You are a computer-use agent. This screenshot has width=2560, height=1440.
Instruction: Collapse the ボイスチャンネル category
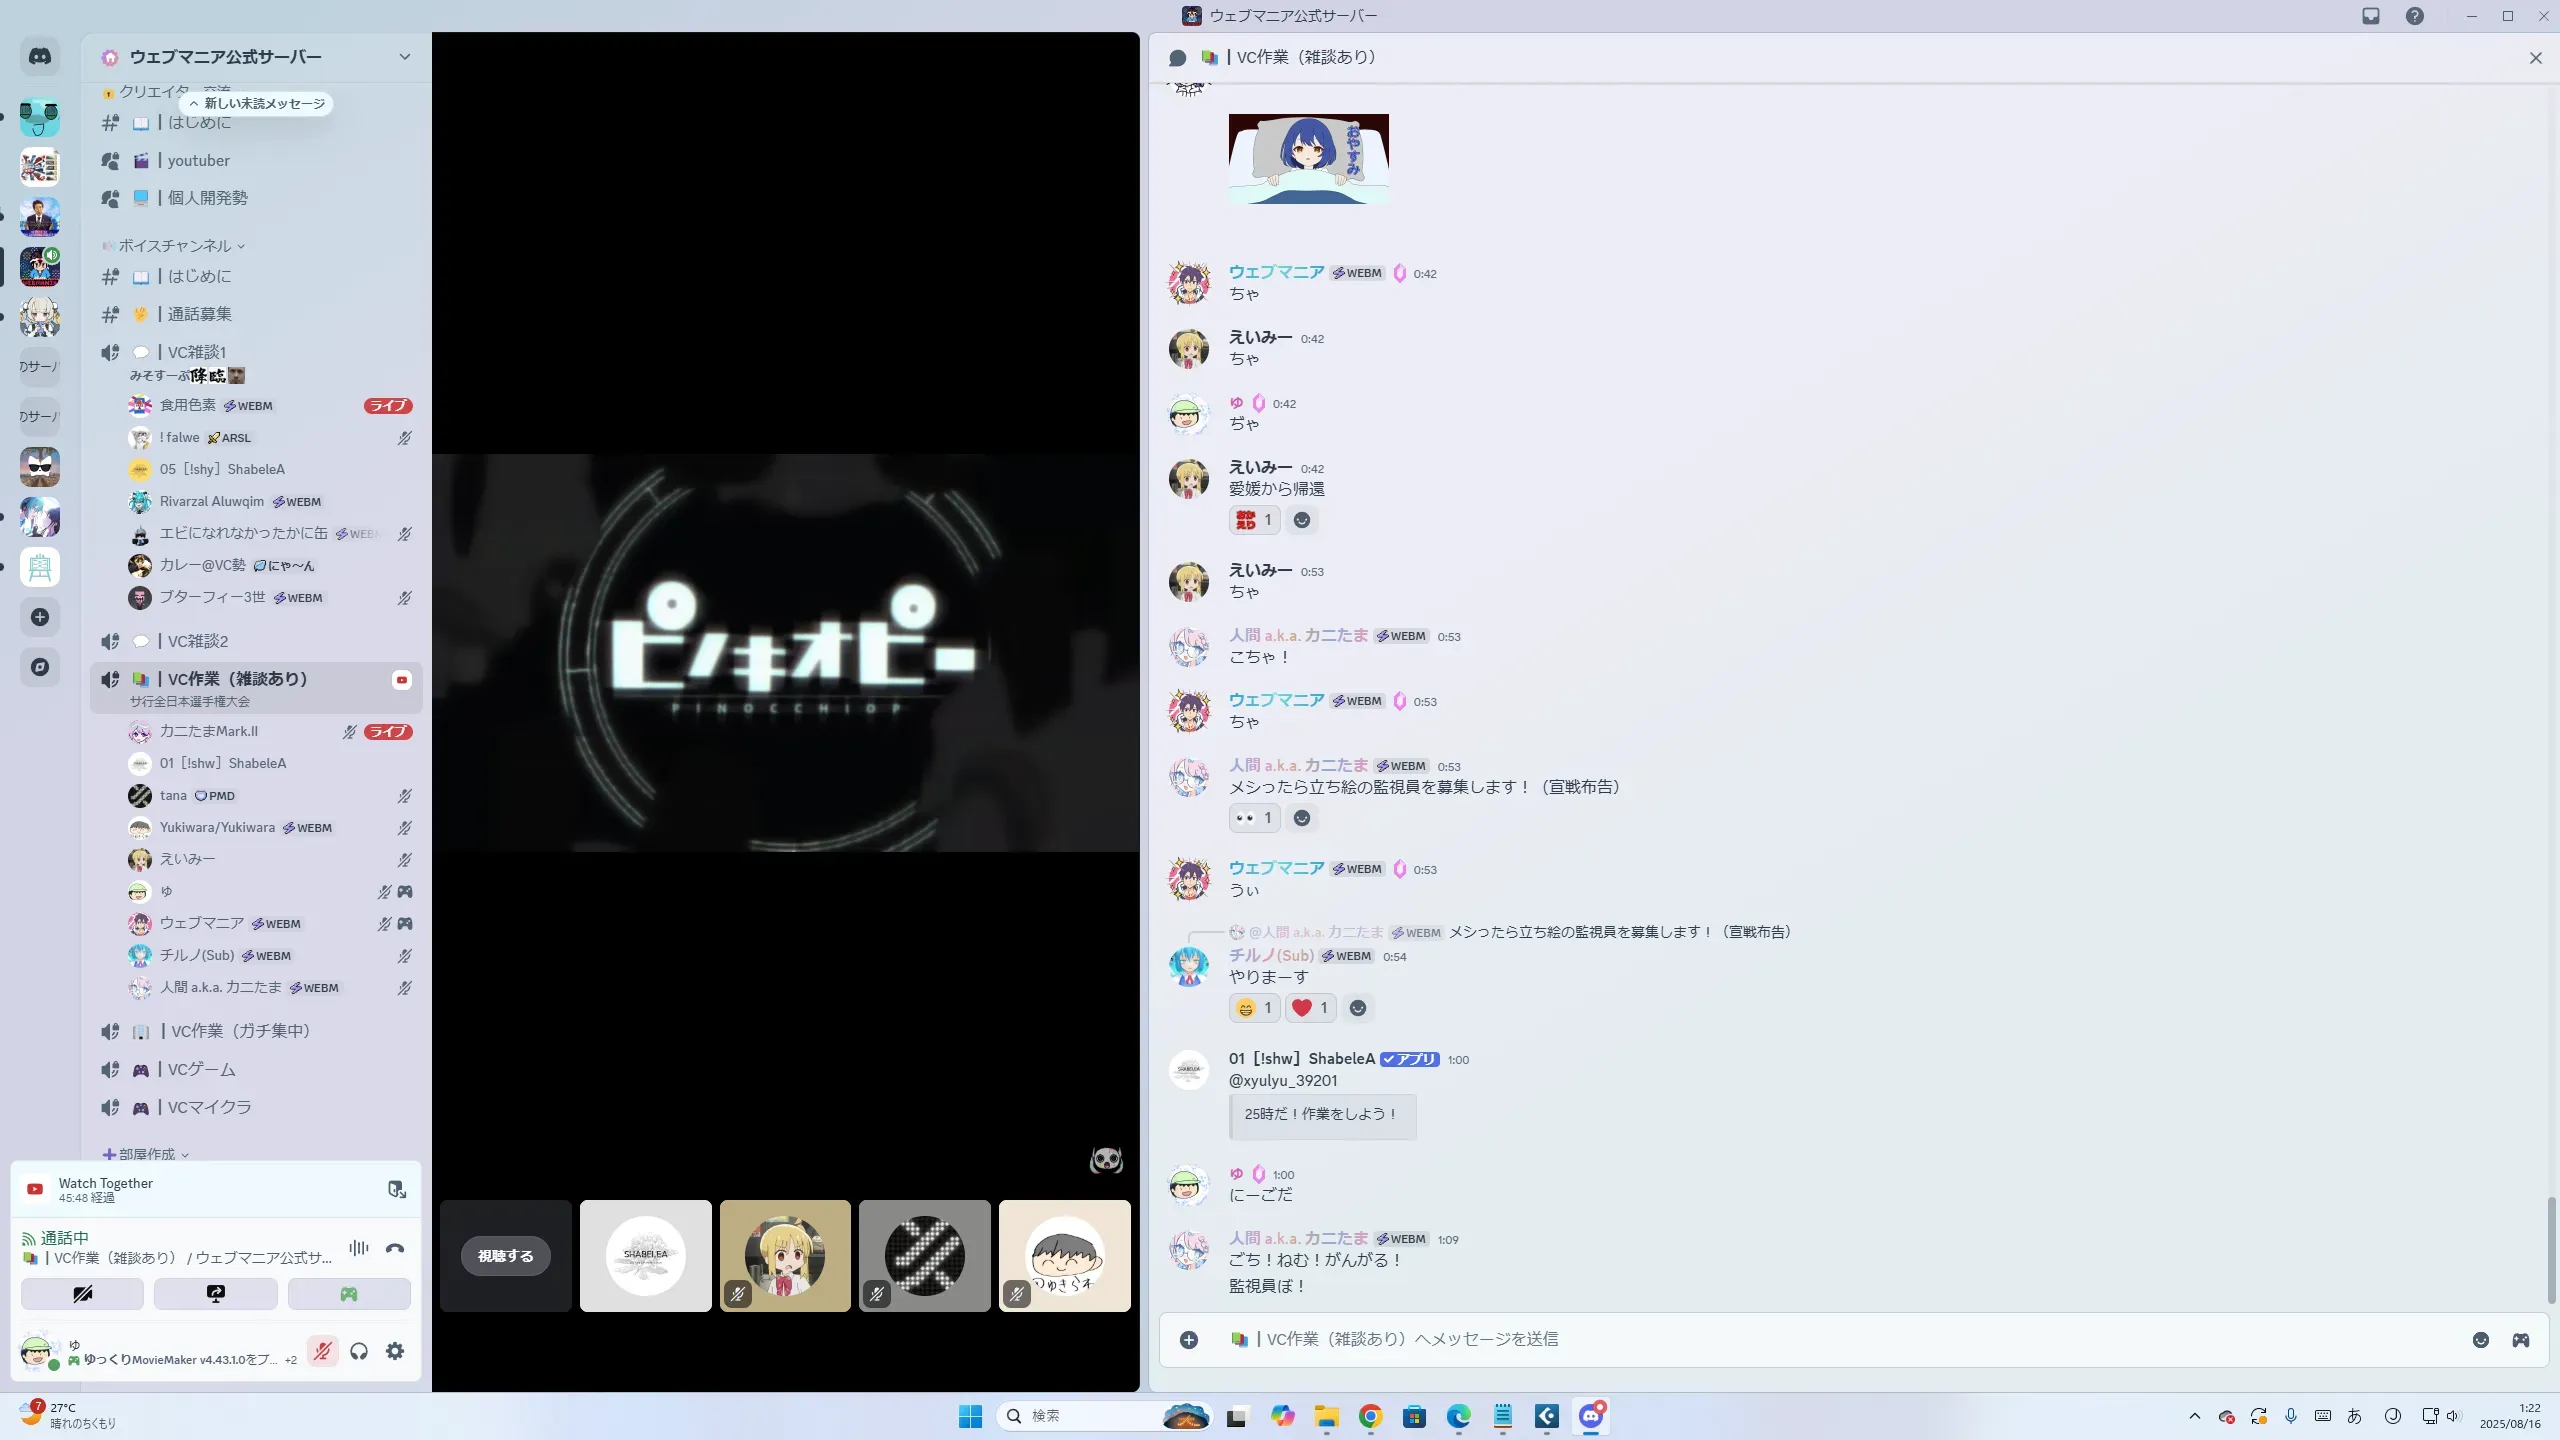pos(175,246)
